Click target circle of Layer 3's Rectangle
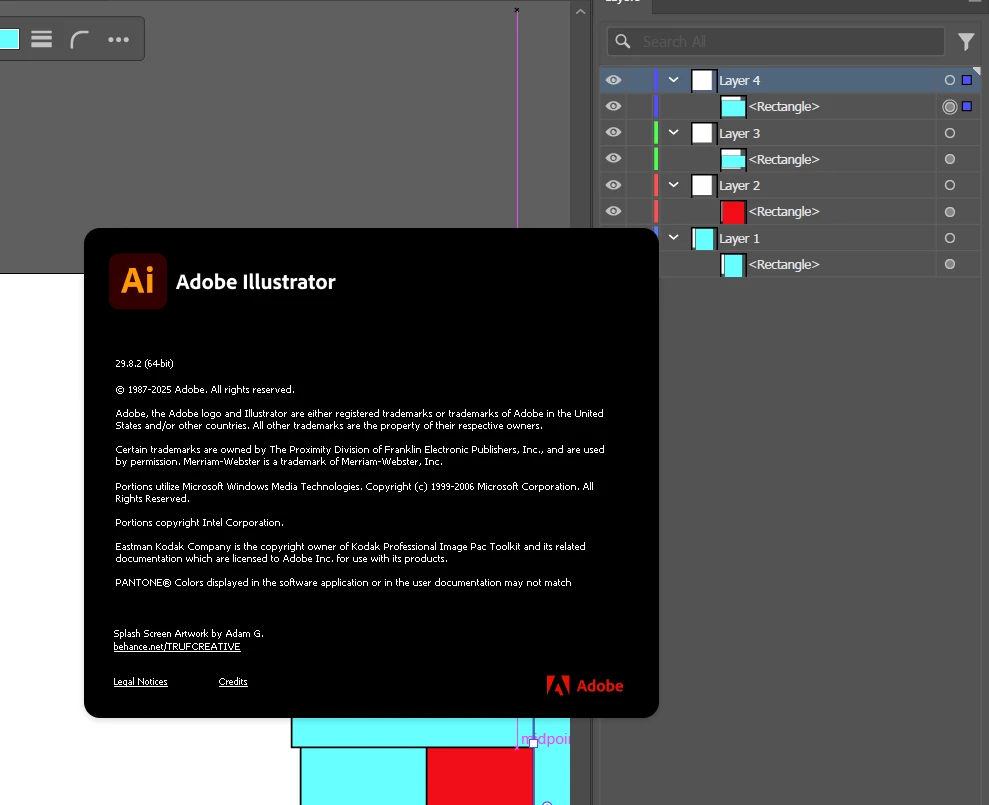The width and height of the screenshot is (989, 805). click(949, 160)
